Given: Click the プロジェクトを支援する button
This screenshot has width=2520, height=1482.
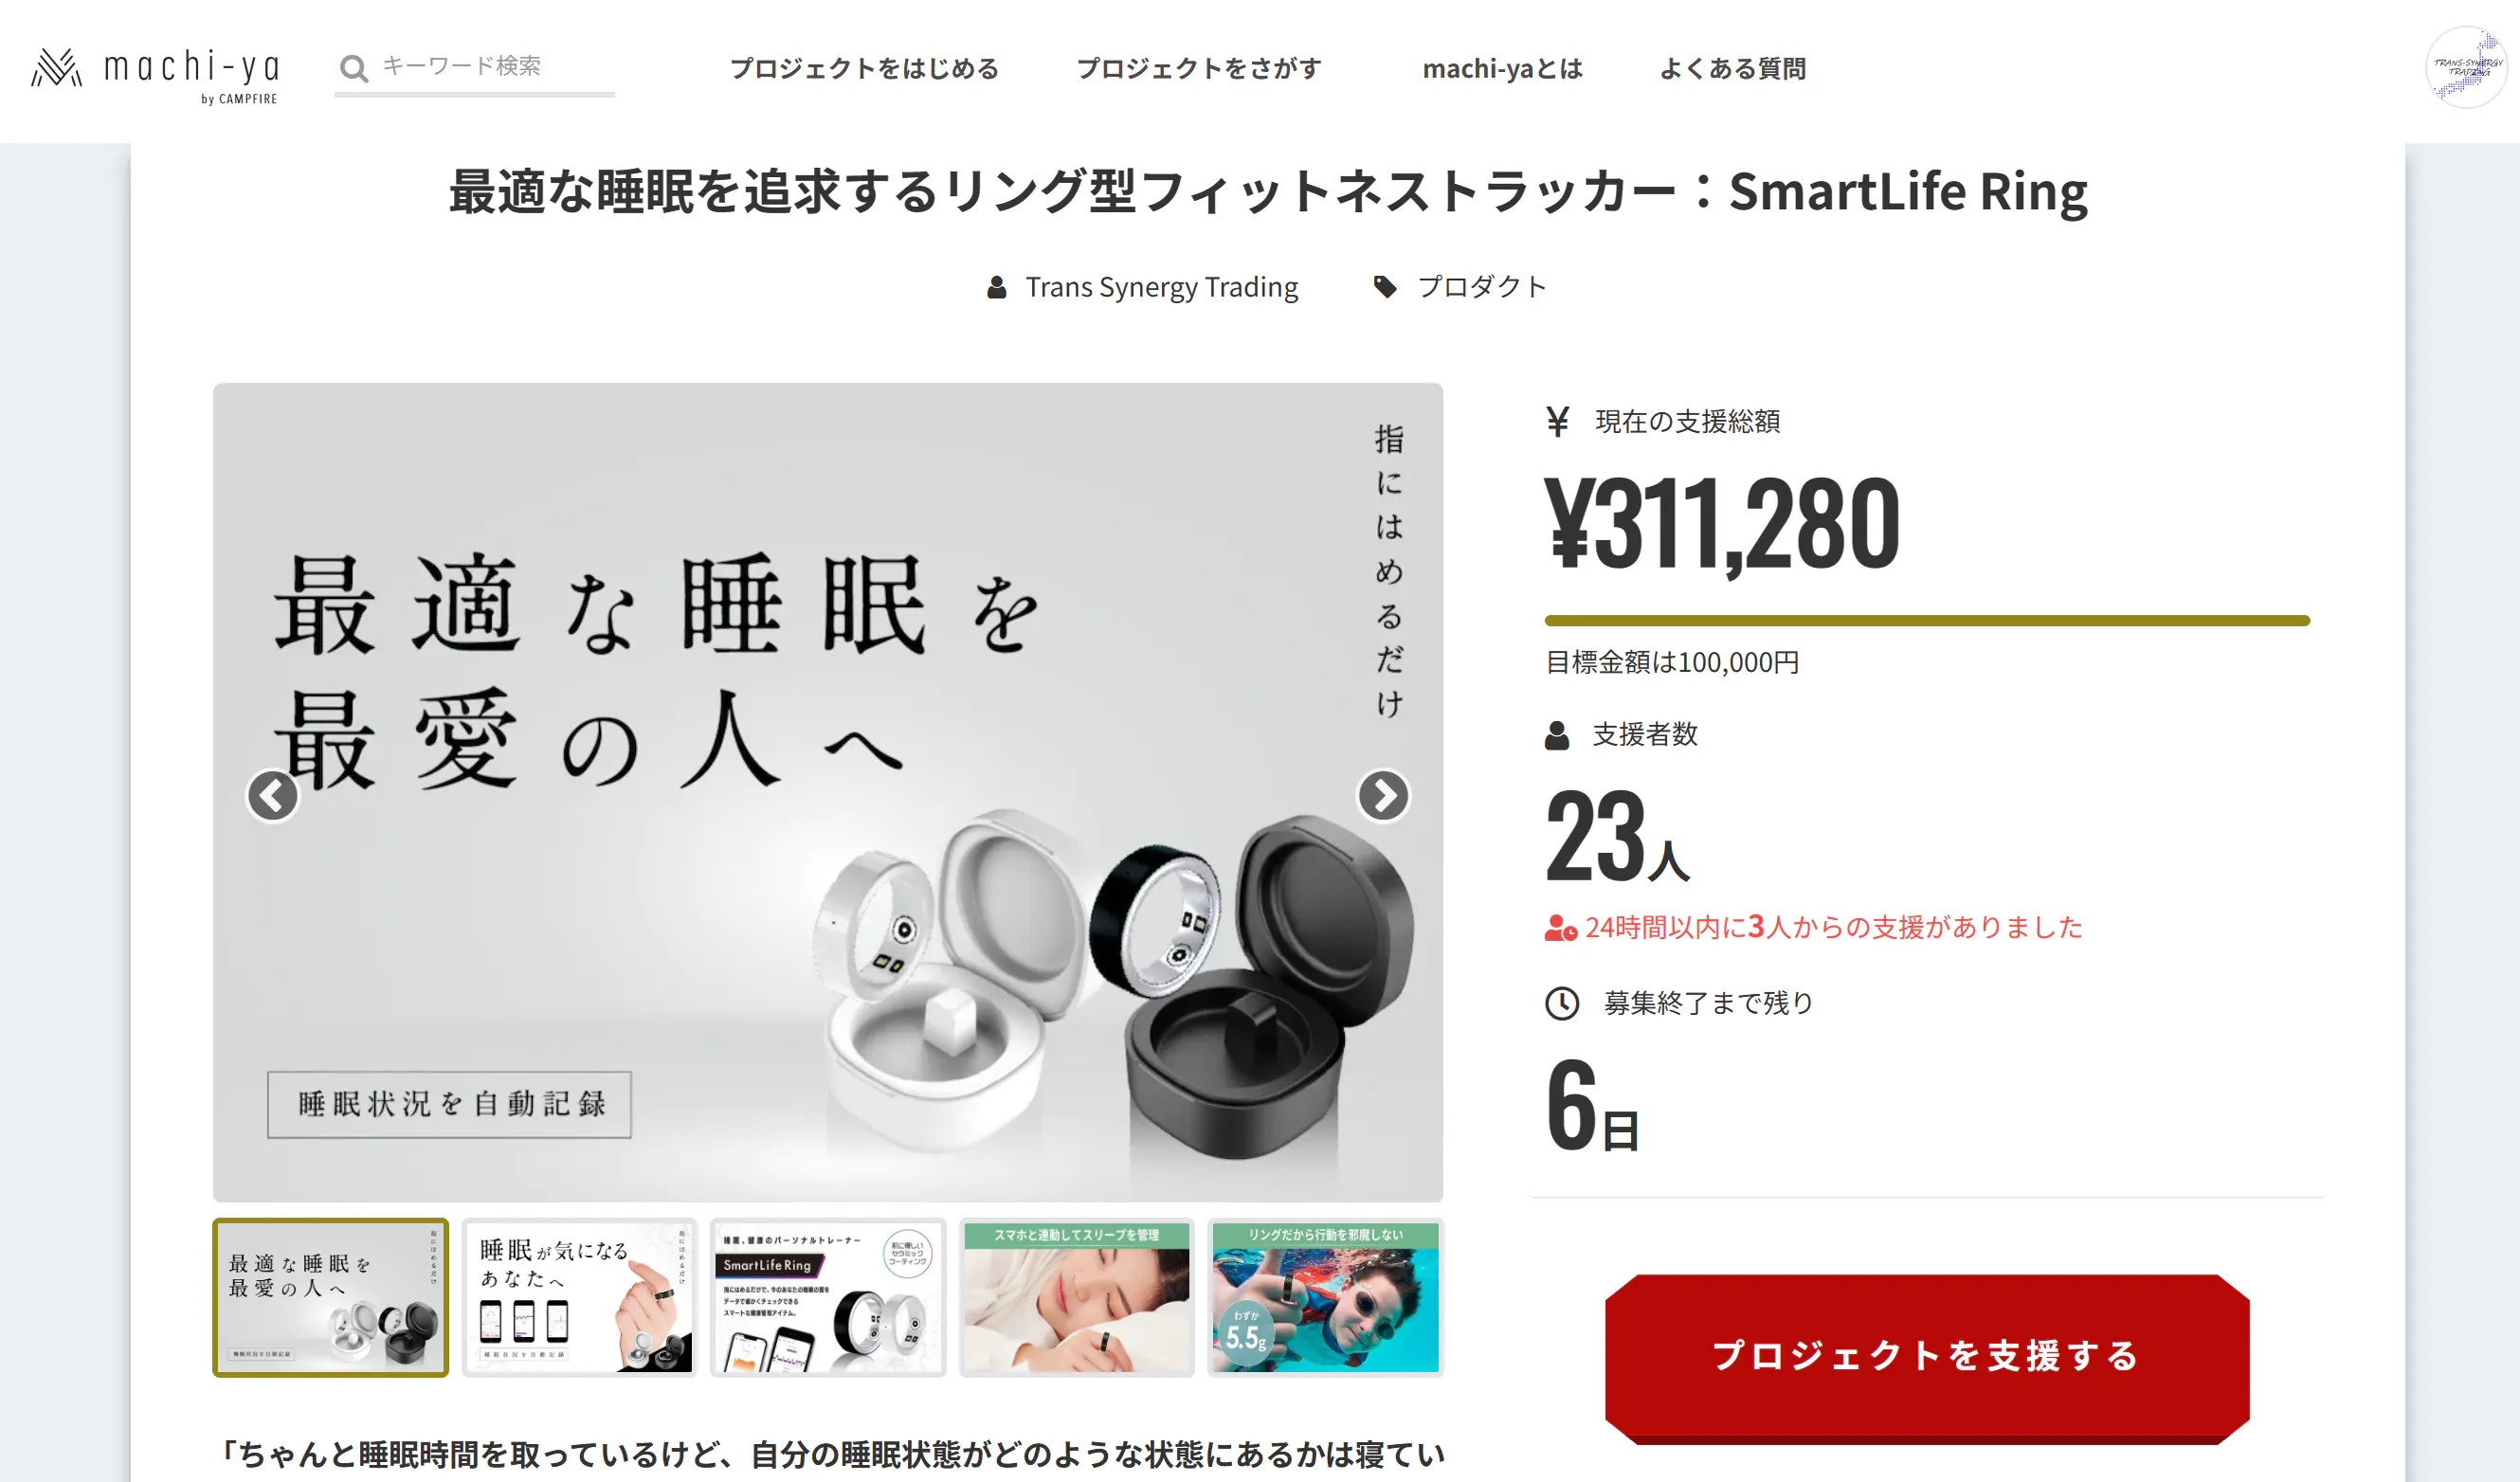Looking at the screenshot, I should click(x=1926, y=1358).
